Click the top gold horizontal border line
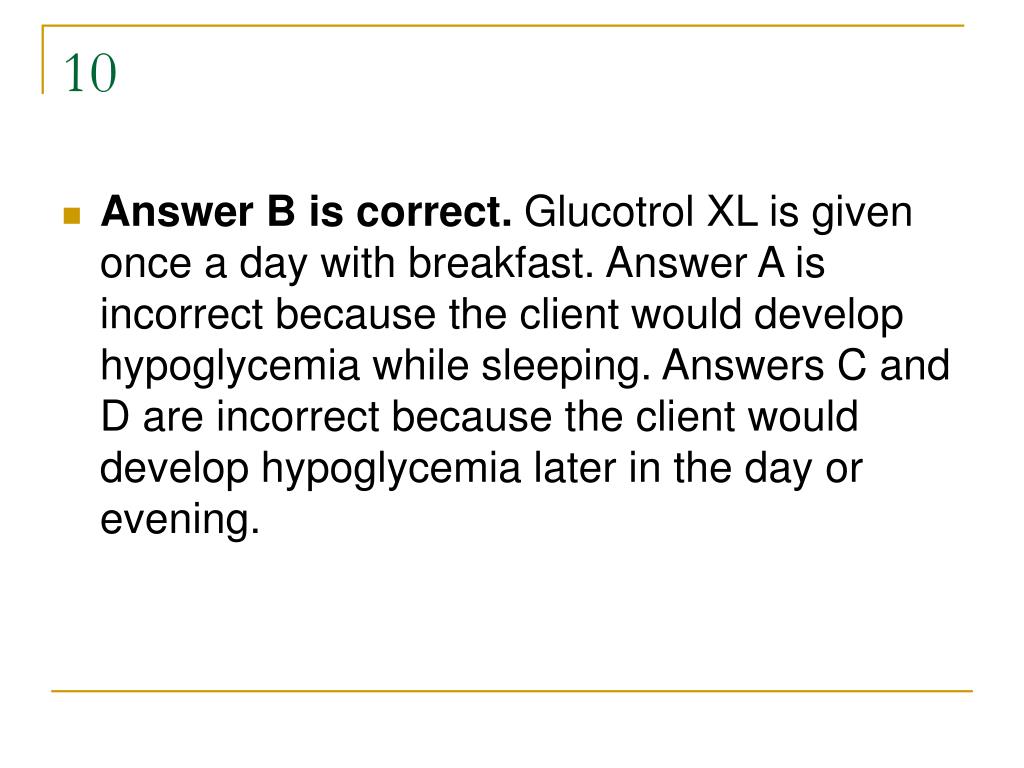Viewport: 1024px width, 768px height. 503,26
